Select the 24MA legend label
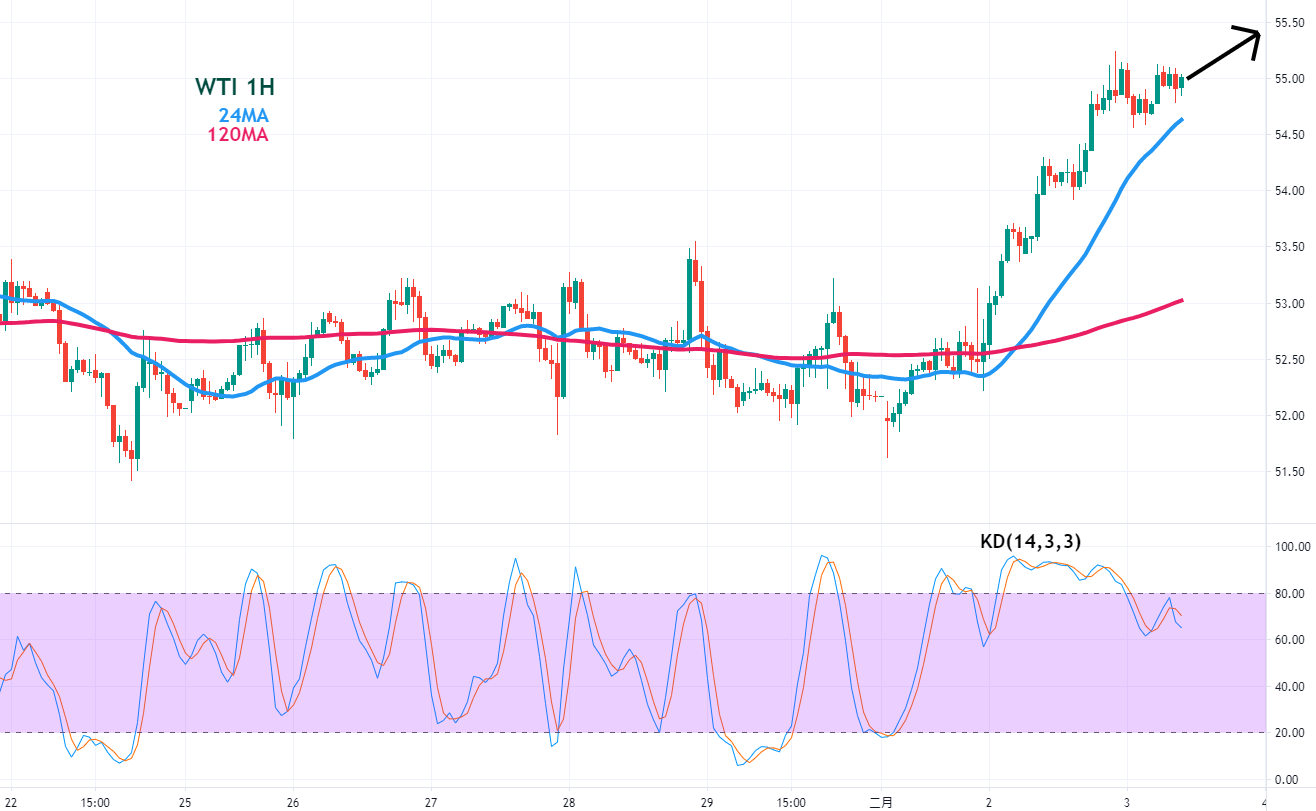 [x=244, y=115]
